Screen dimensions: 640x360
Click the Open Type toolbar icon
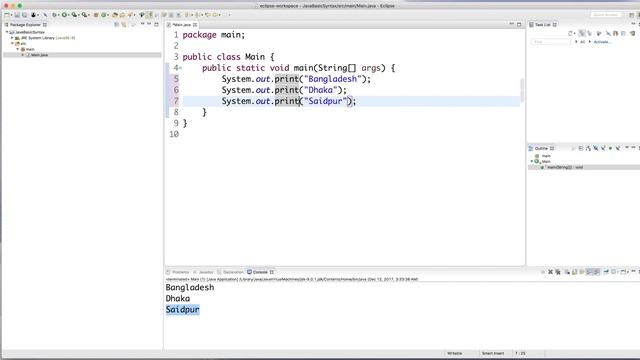coord(115,15)
